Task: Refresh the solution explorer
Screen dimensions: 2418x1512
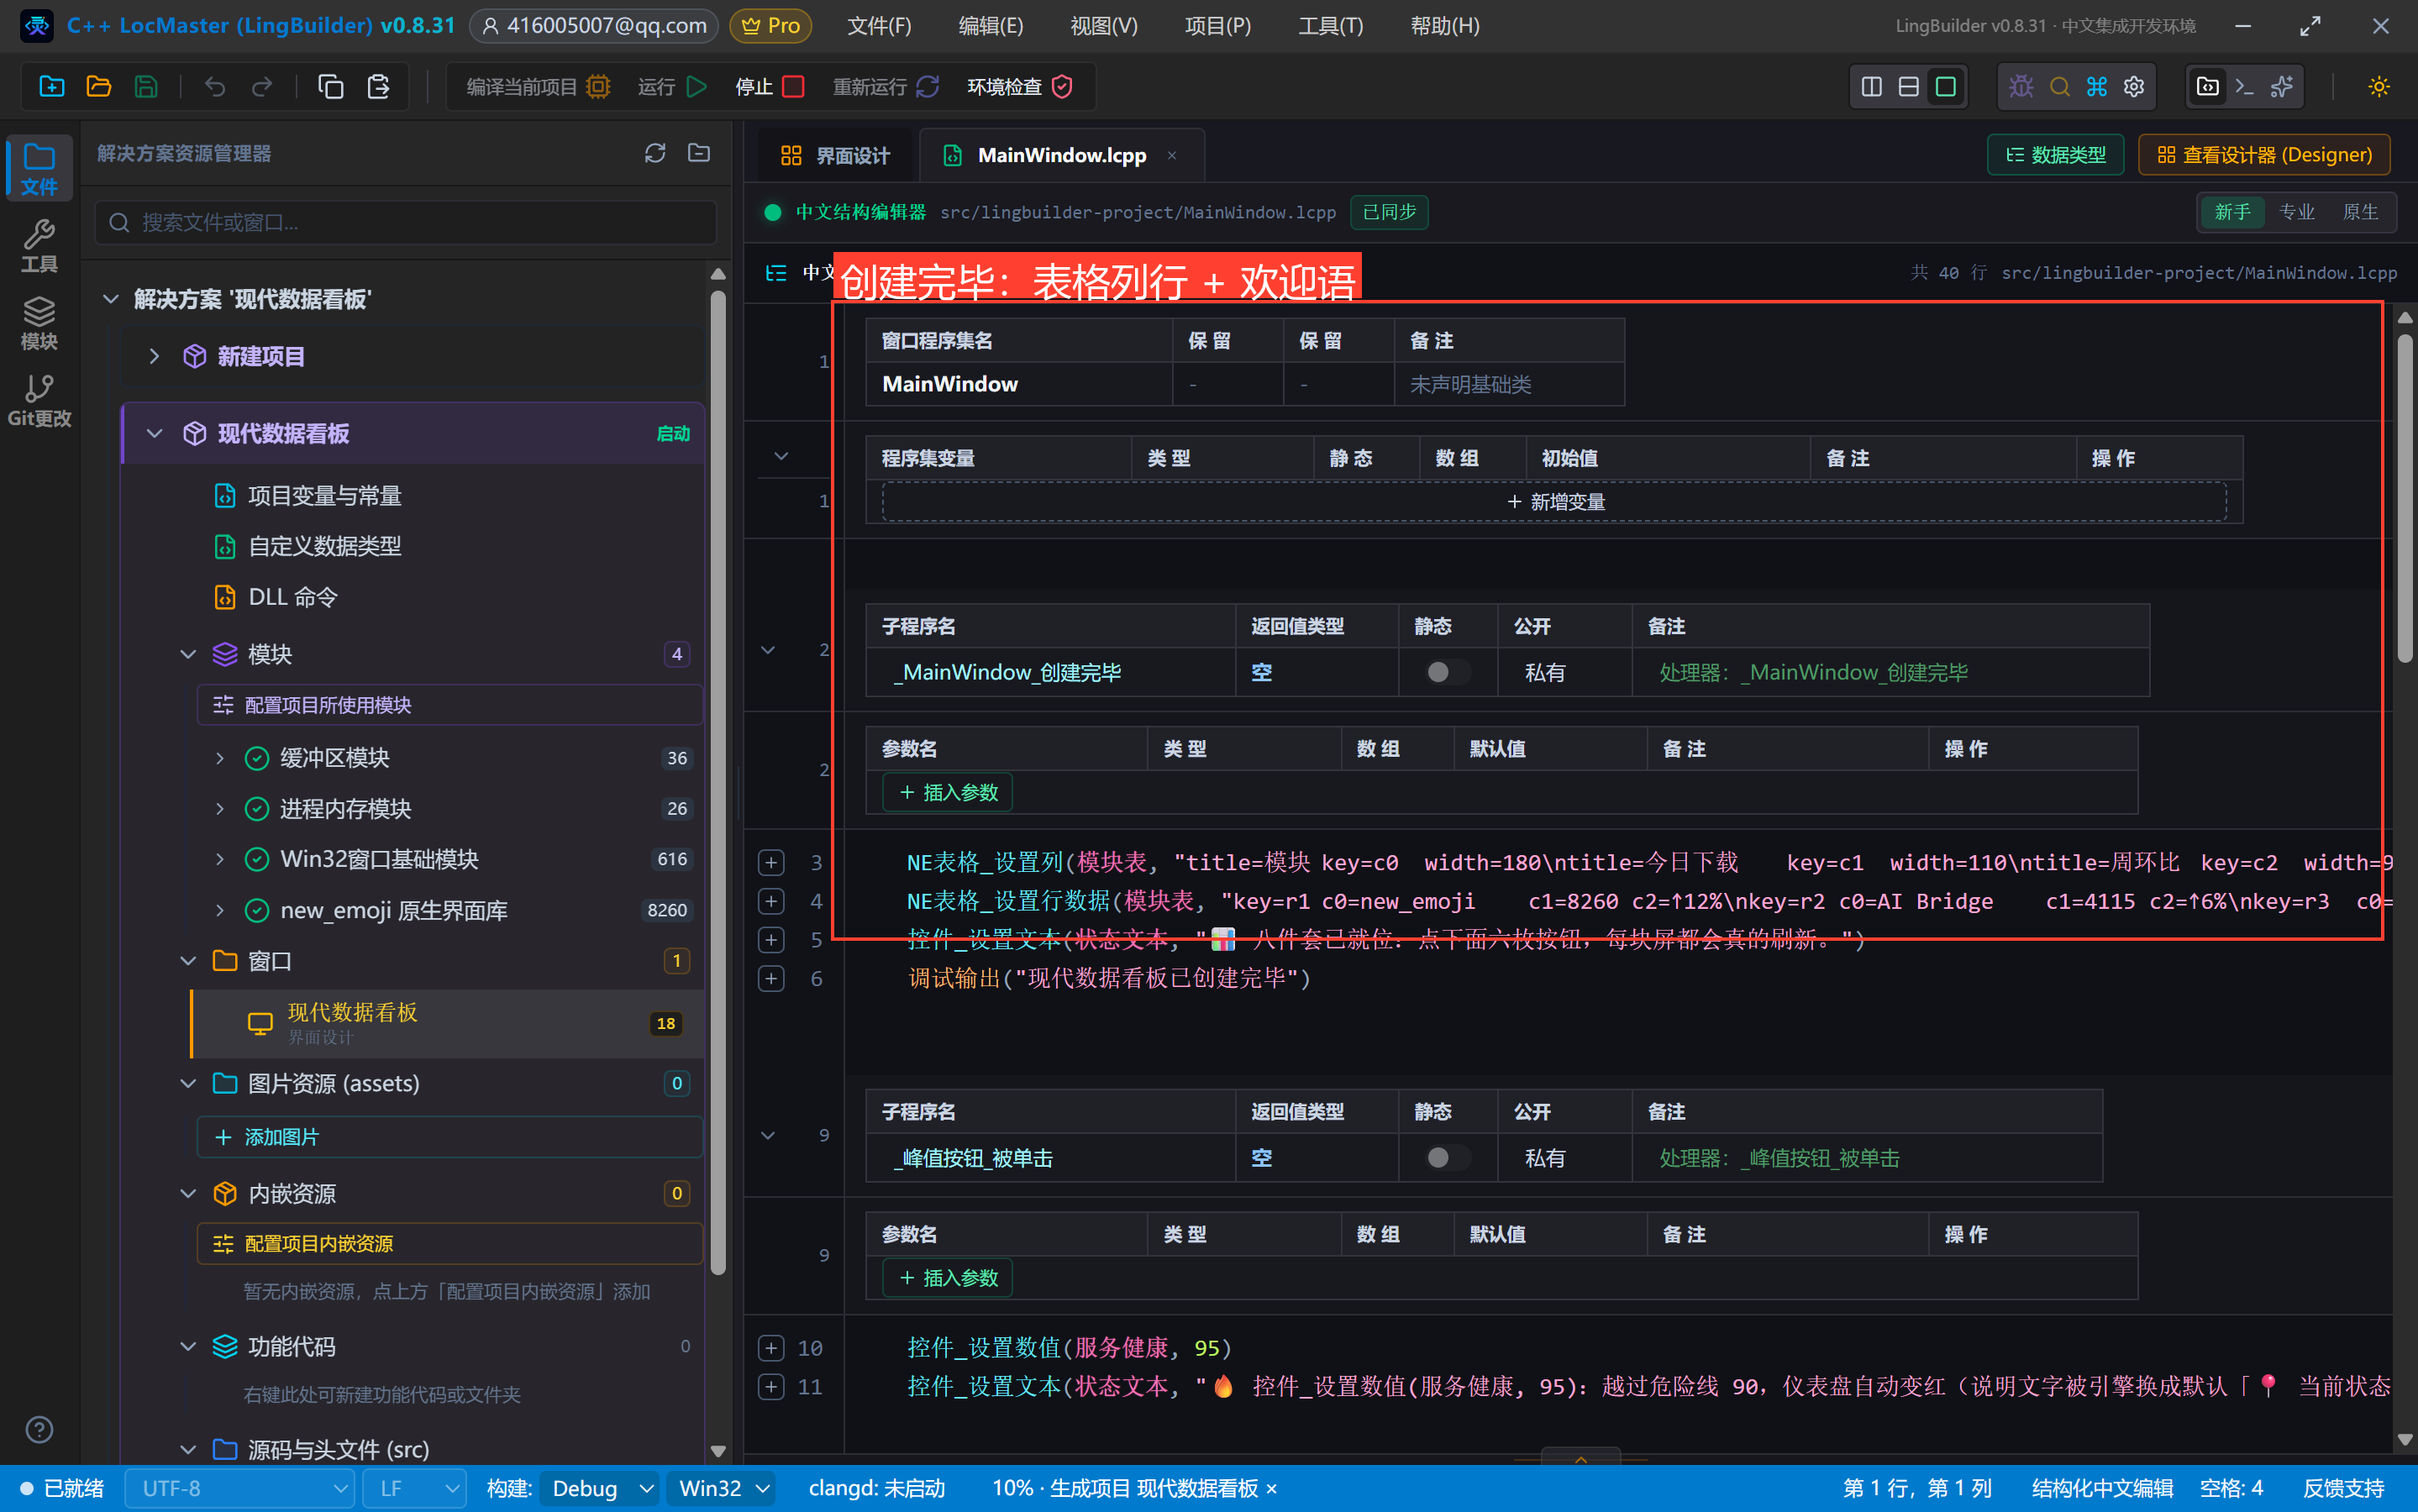Action: [655, 153]
